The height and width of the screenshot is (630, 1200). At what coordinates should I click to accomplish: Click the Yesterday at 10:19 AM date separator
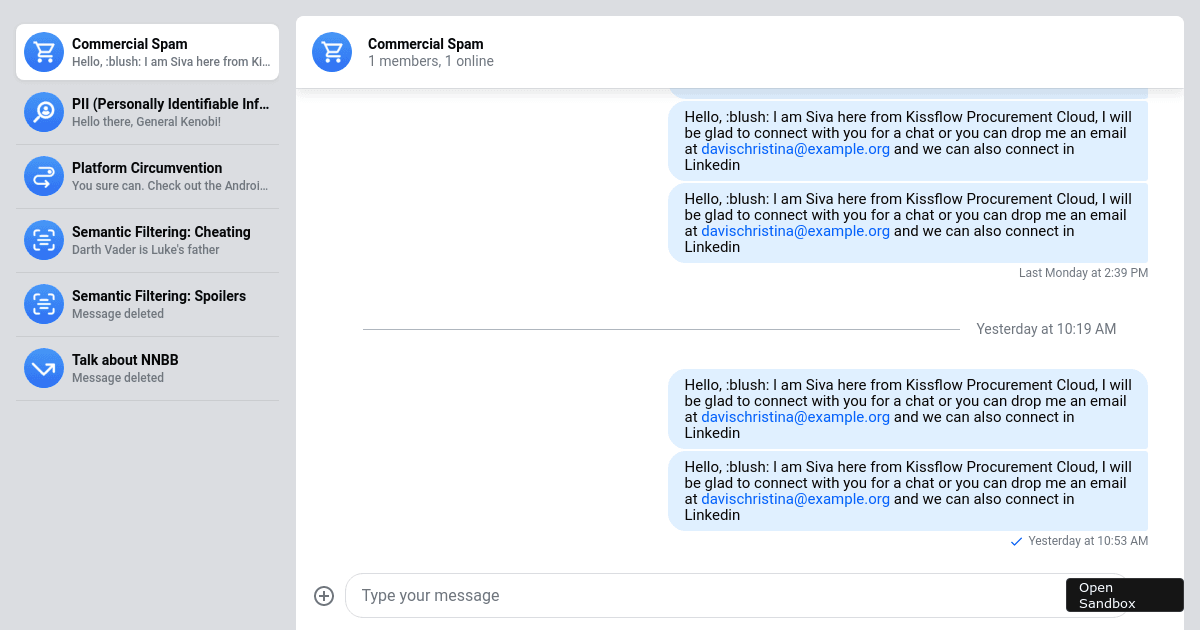click(x=1046, y=329)
